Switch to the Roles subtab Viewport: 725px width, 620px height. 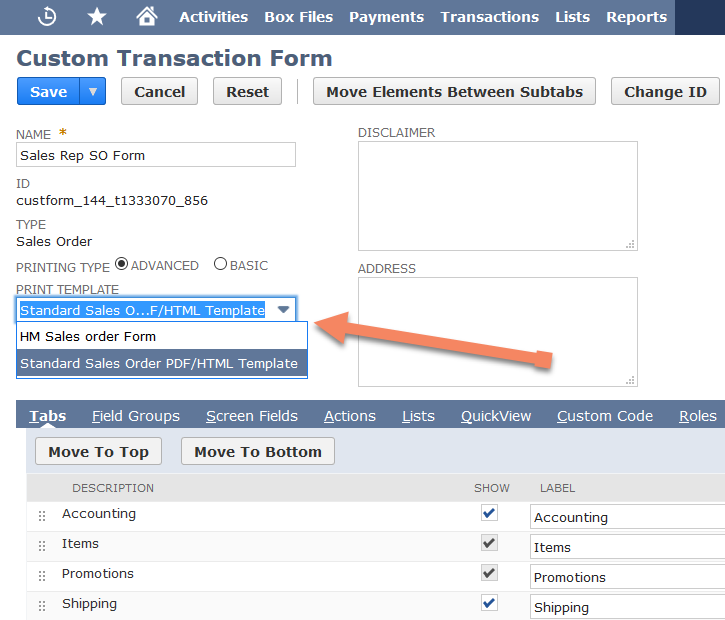click(x=698, y=416)
